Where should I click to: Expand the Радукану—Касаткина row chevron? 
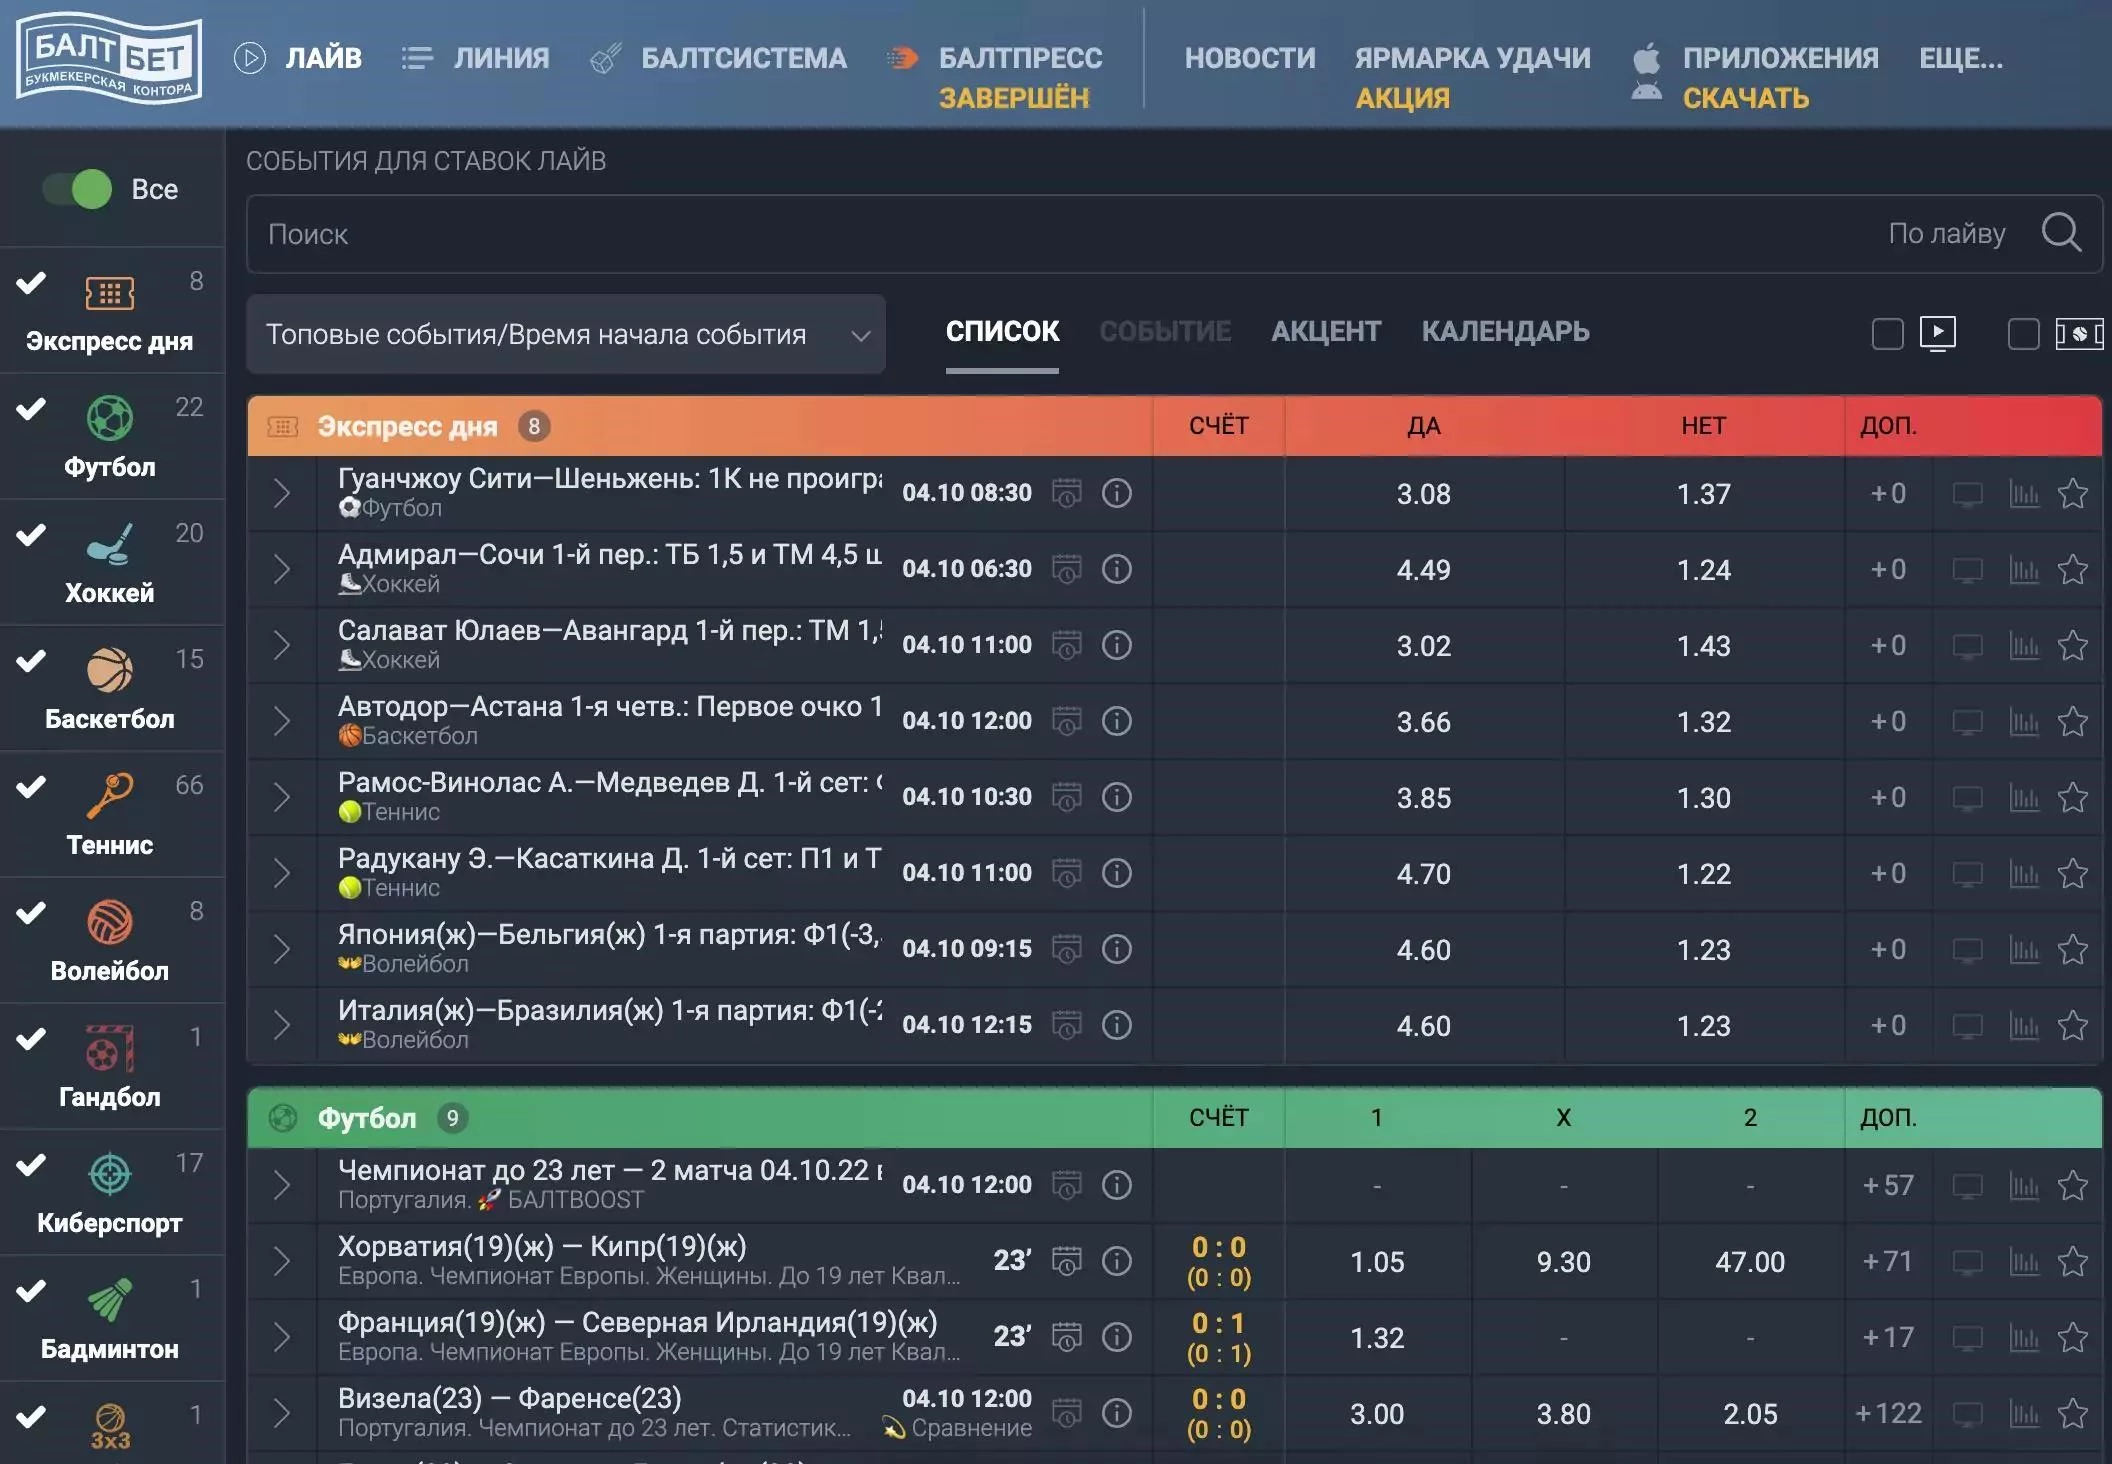(x=282, y=873)
